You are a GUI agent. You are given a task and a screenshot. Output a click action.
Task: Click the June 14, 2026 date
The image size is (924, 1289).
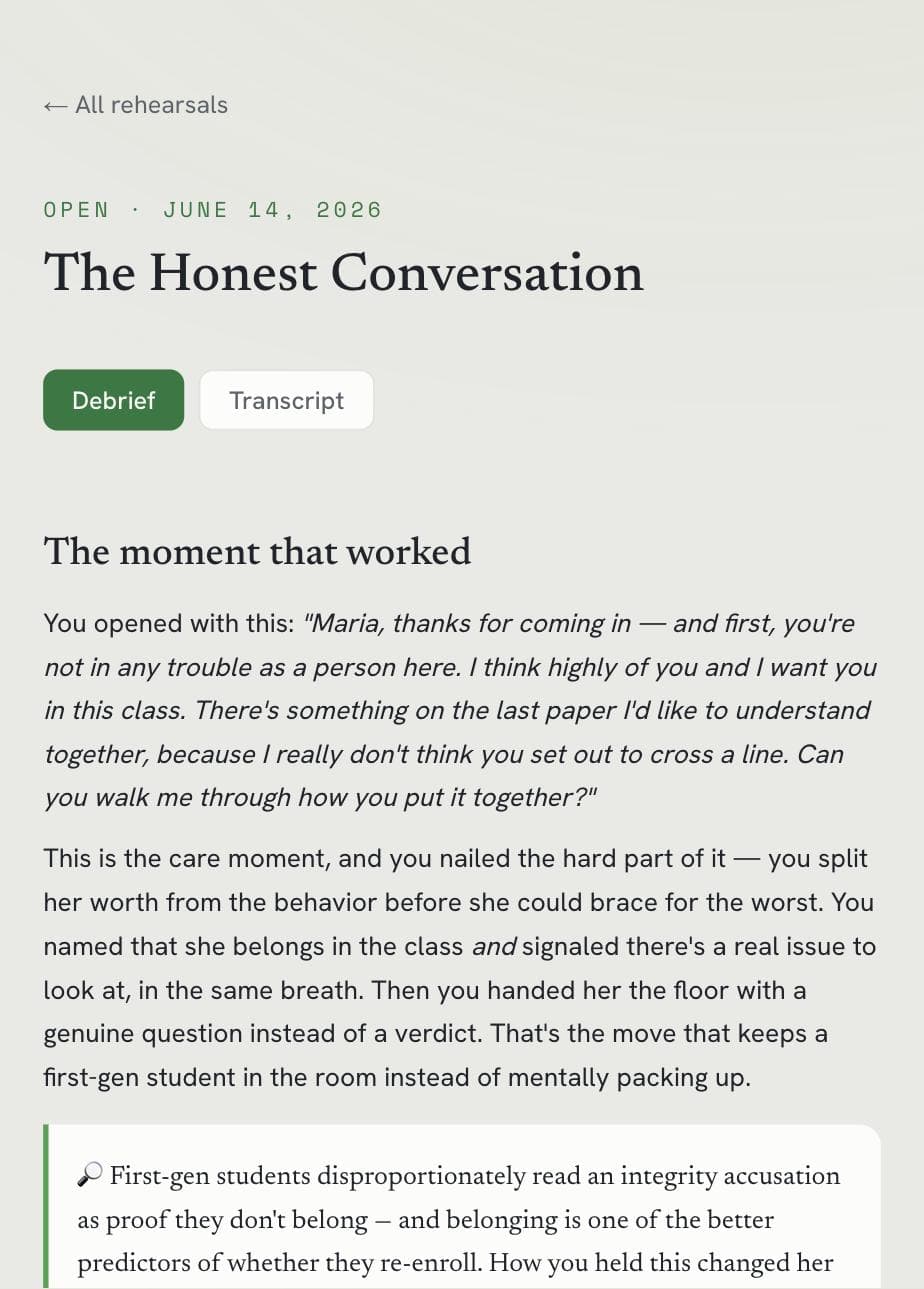273,210
